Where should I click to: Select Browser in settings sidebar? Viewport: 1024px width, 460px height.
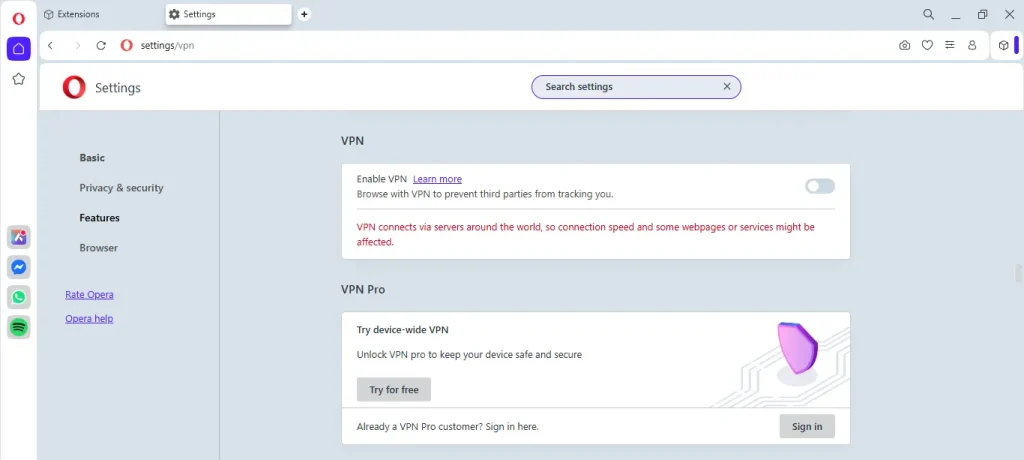(x=99, y=248)
